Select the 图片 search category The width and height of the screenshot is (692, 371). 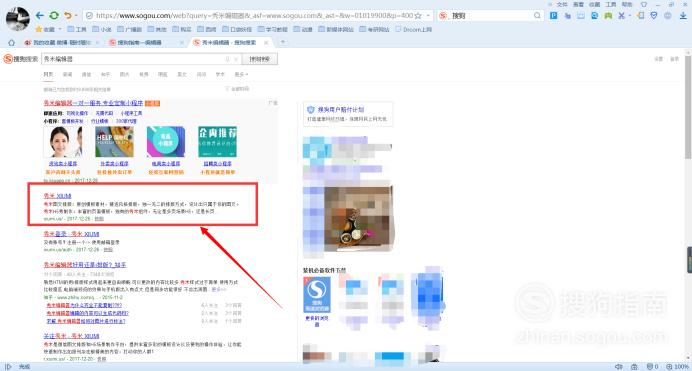[x=125, y=75]
